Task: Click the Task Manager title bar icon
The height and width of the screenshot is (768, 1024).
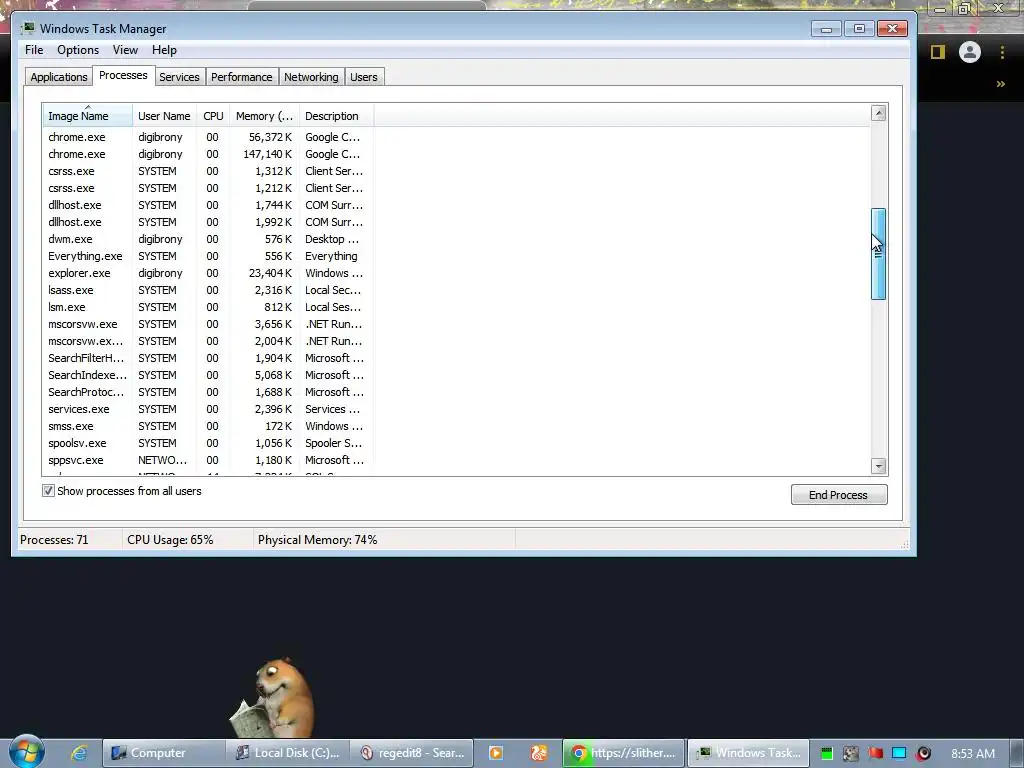Action: pos(27,28)
